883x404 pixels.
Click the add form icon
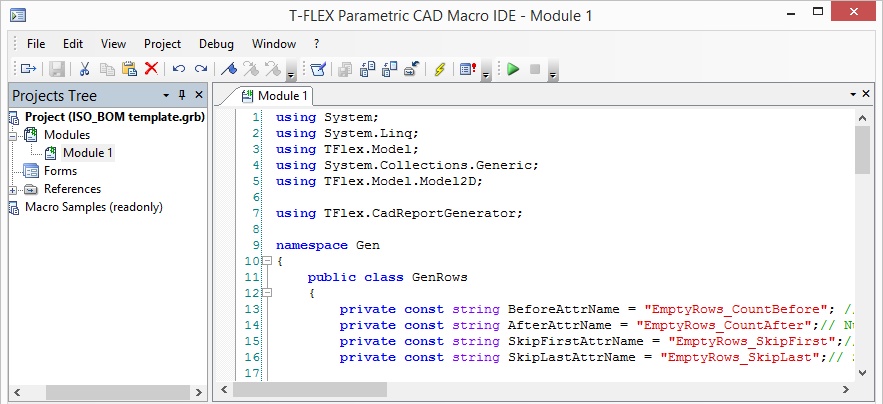pyautogui.click(x=390, y=69)
